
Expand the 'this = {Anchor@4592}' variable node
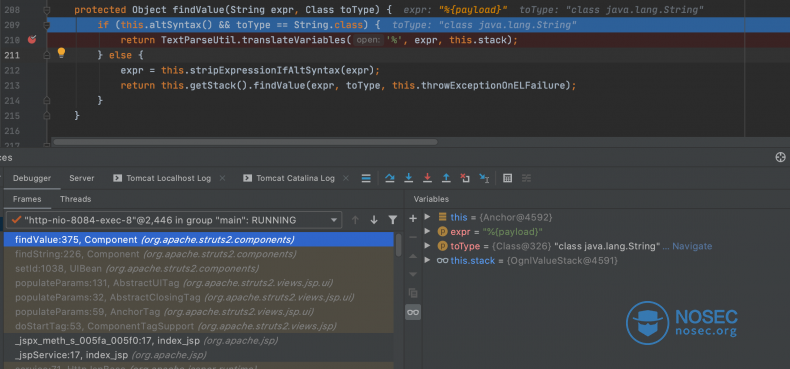point(428,217)
